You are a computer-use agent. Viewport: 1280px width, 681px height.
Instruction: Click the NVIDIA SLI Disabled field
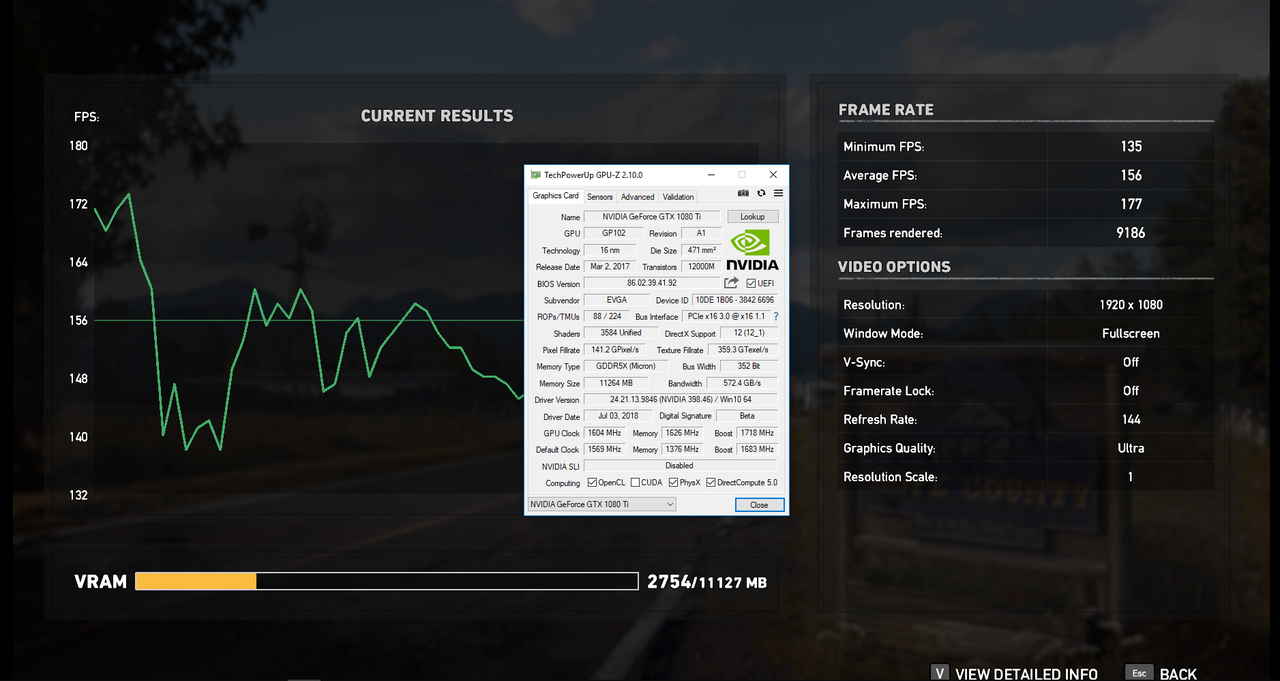[x=680, y=466]
